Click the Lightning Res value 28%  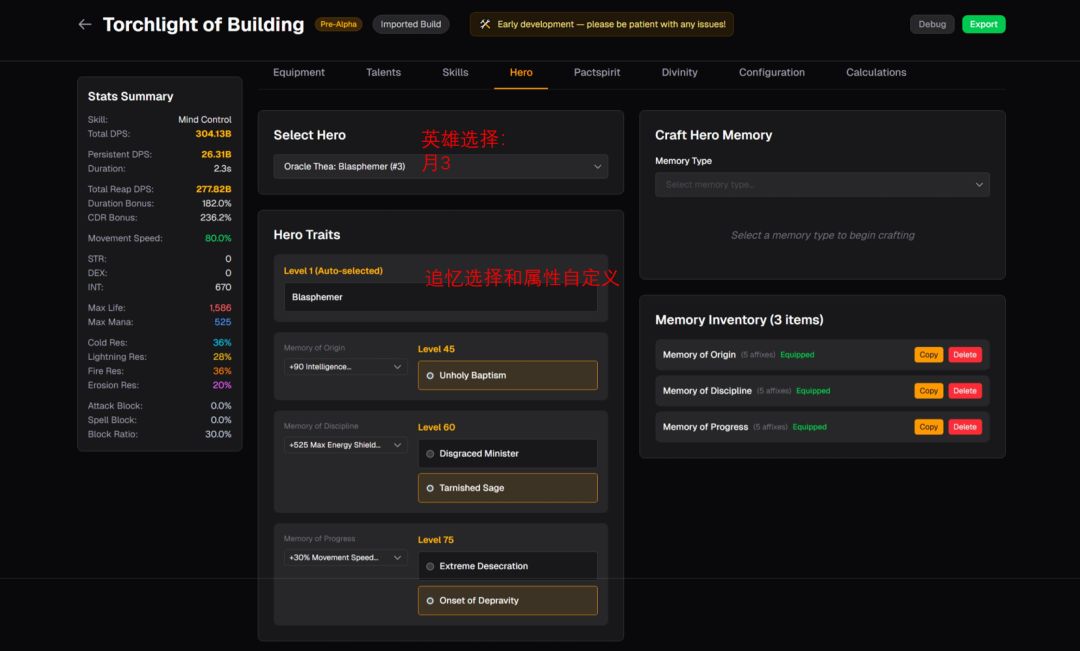coord(222,357)
